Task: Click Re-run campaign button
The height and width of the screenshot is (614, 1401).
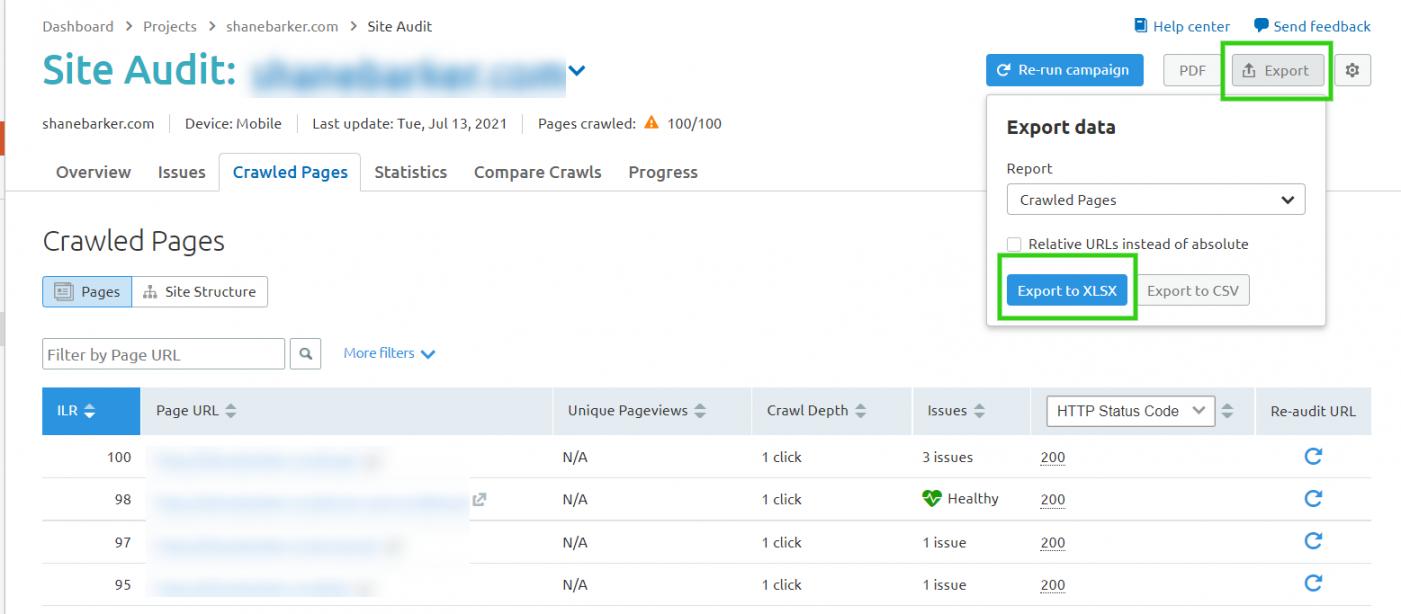Action: click(1064, 70)
